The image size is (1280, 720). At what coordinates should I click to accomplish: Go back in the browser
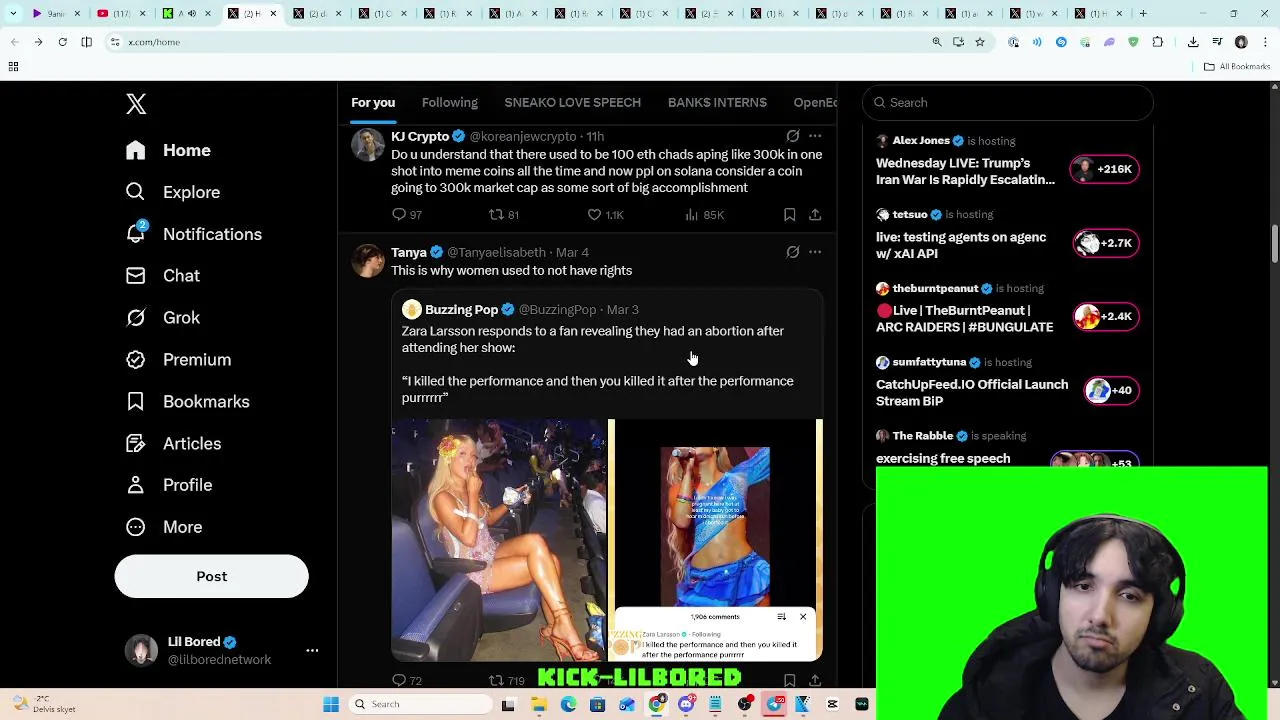(14, 42)
